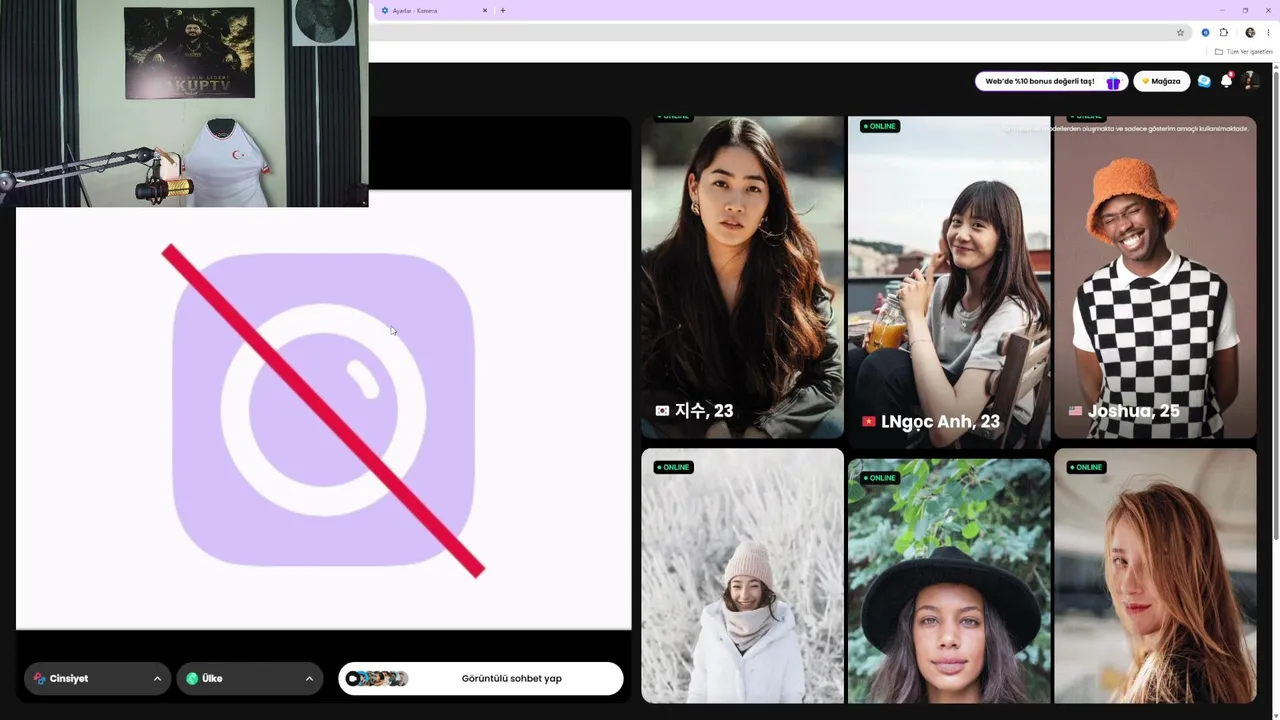Viewport: 1280px width, 720px height.
Task: Click the crossed-out camera placeholder
Action: 323,410
